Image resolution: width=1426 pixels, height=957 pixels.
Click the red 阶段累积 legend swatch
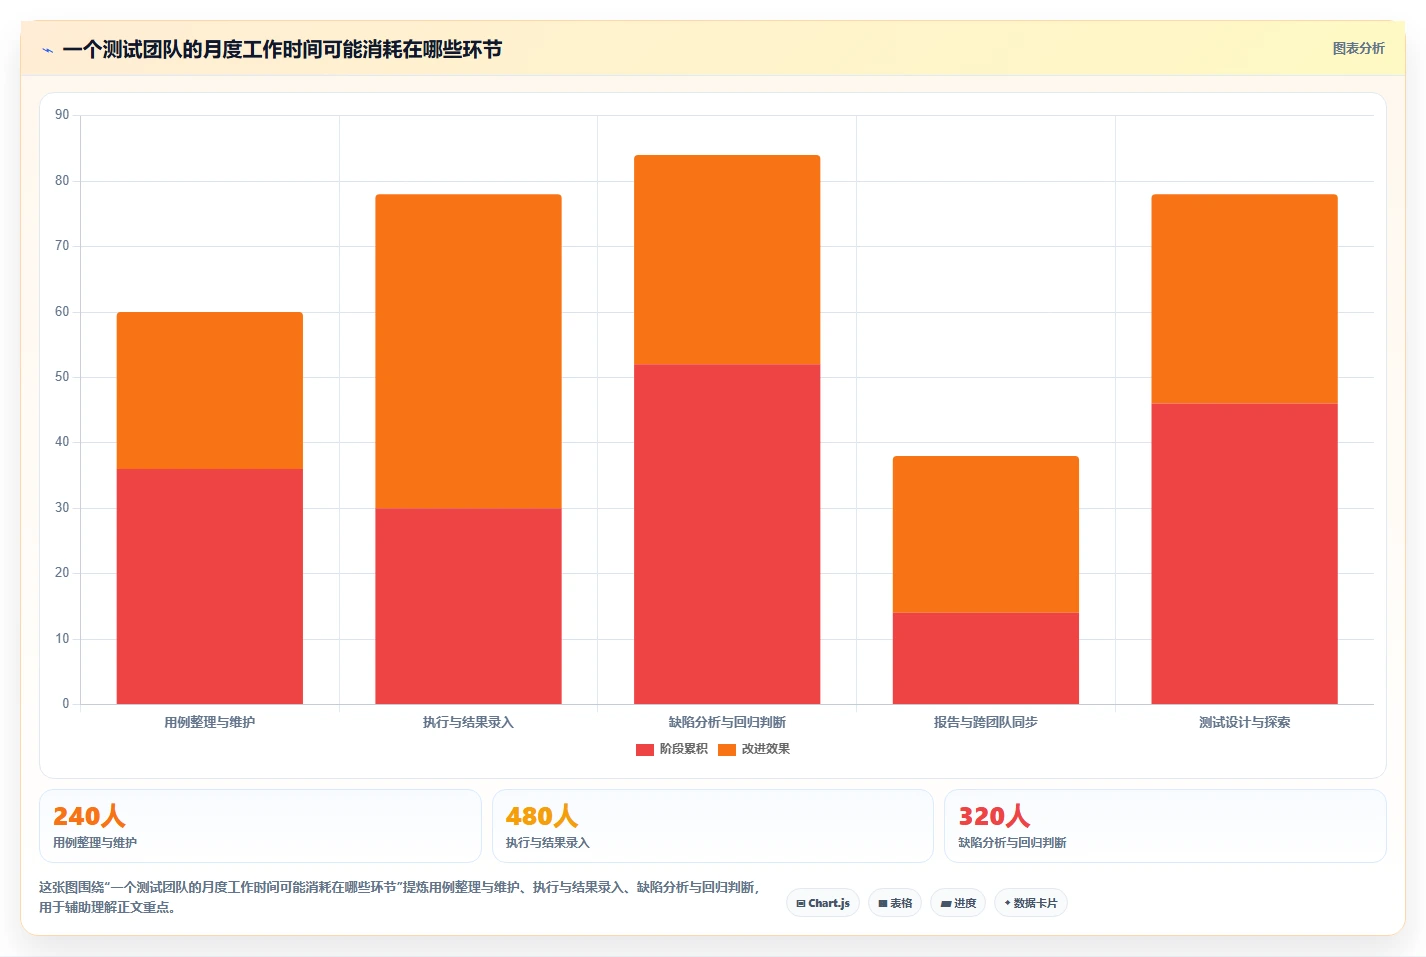coord(645,749)
